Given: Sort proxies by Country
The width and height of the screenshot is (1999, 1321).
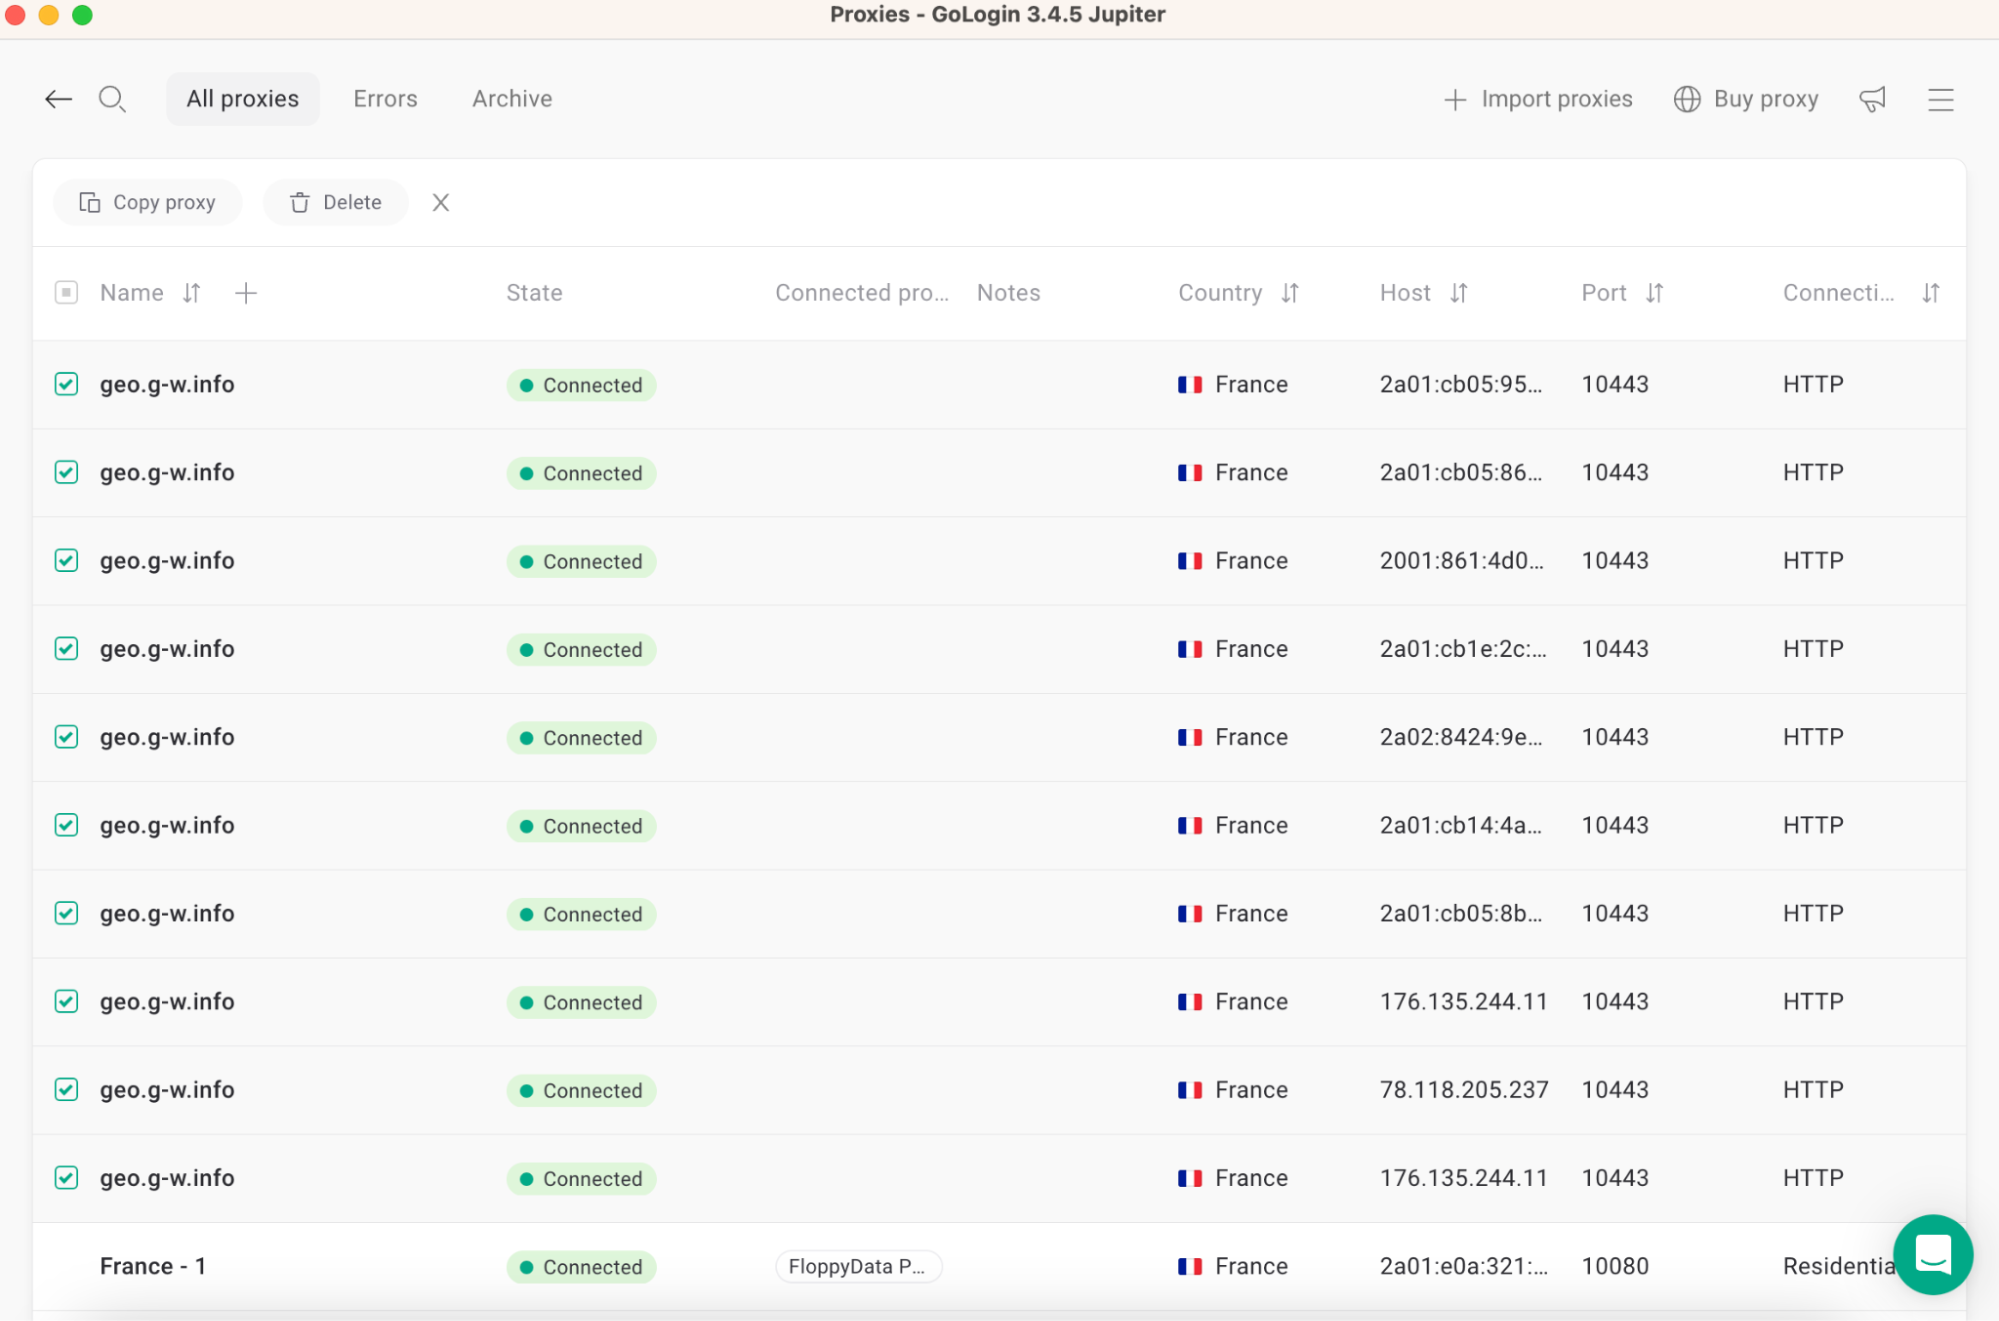Looking at the screenshot, I should click(x=1290, y=293).
